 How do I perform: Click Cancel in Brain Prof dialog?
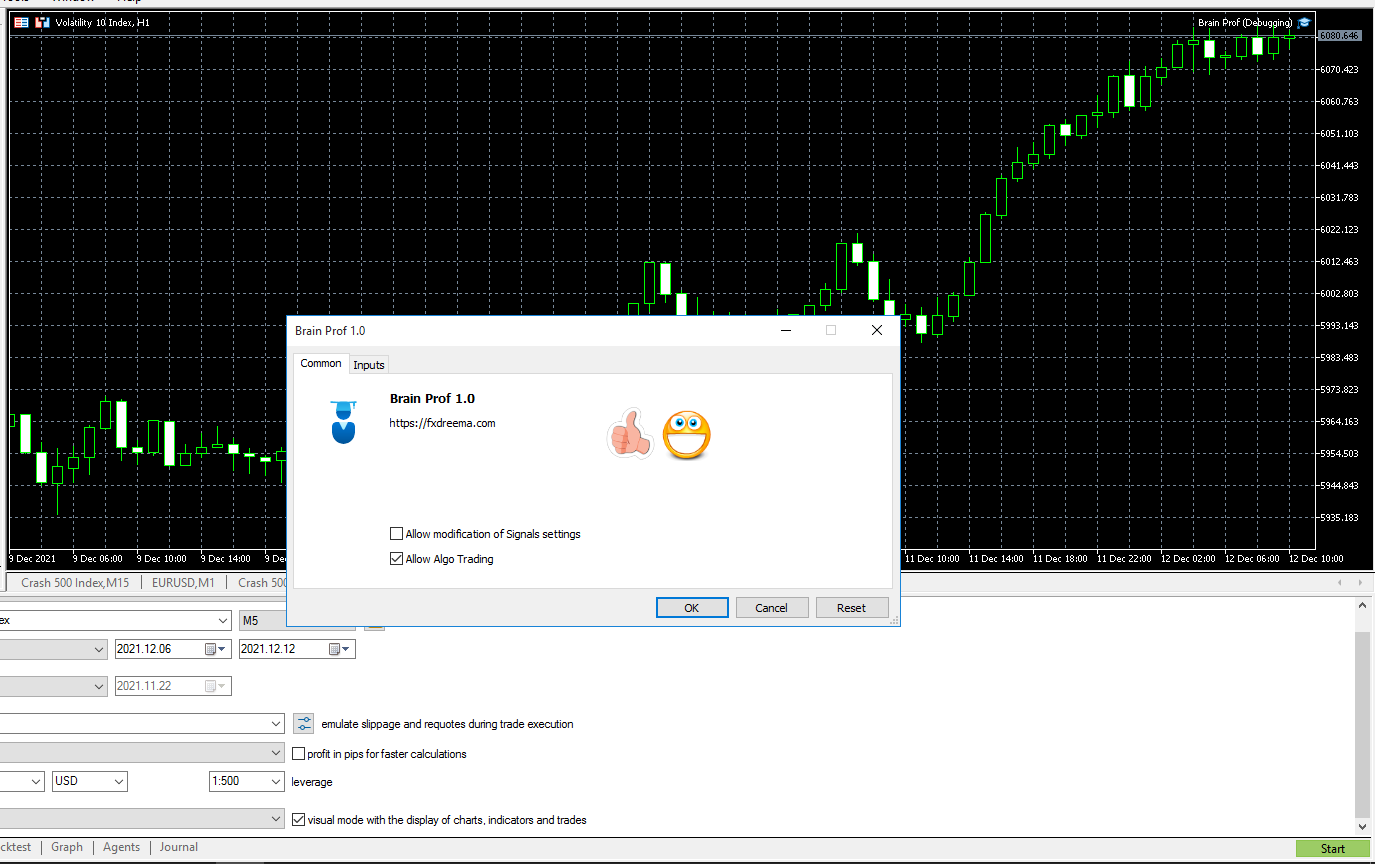click(x=772, y=607)
